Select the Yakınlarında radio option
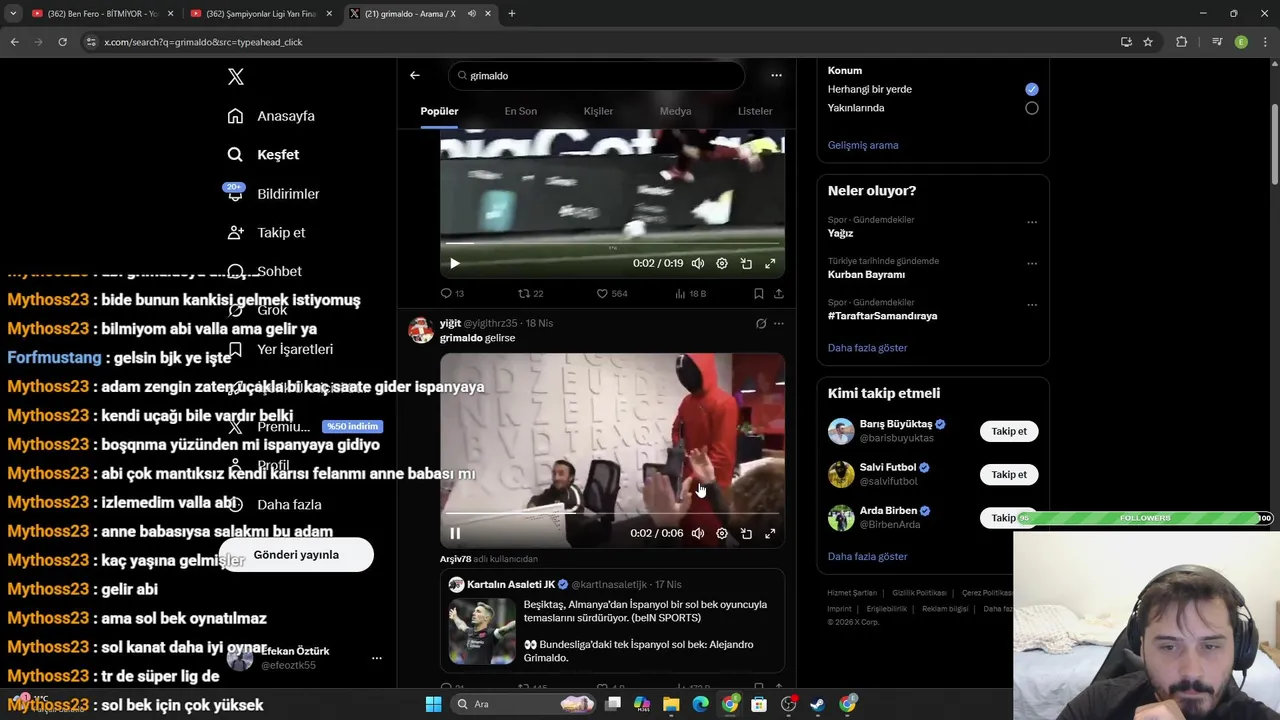Image resolution: width=1280 pixels, height=720 pixels. pyautogui.click(x=1032, y=108)
